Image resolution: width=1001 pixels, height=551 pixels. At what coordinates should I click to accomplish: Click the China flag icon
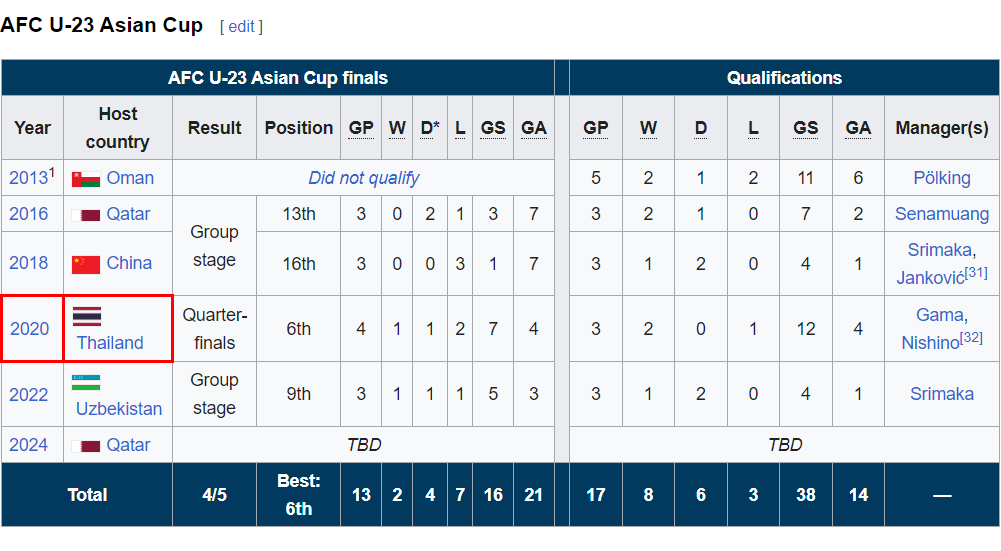[86, 264]
